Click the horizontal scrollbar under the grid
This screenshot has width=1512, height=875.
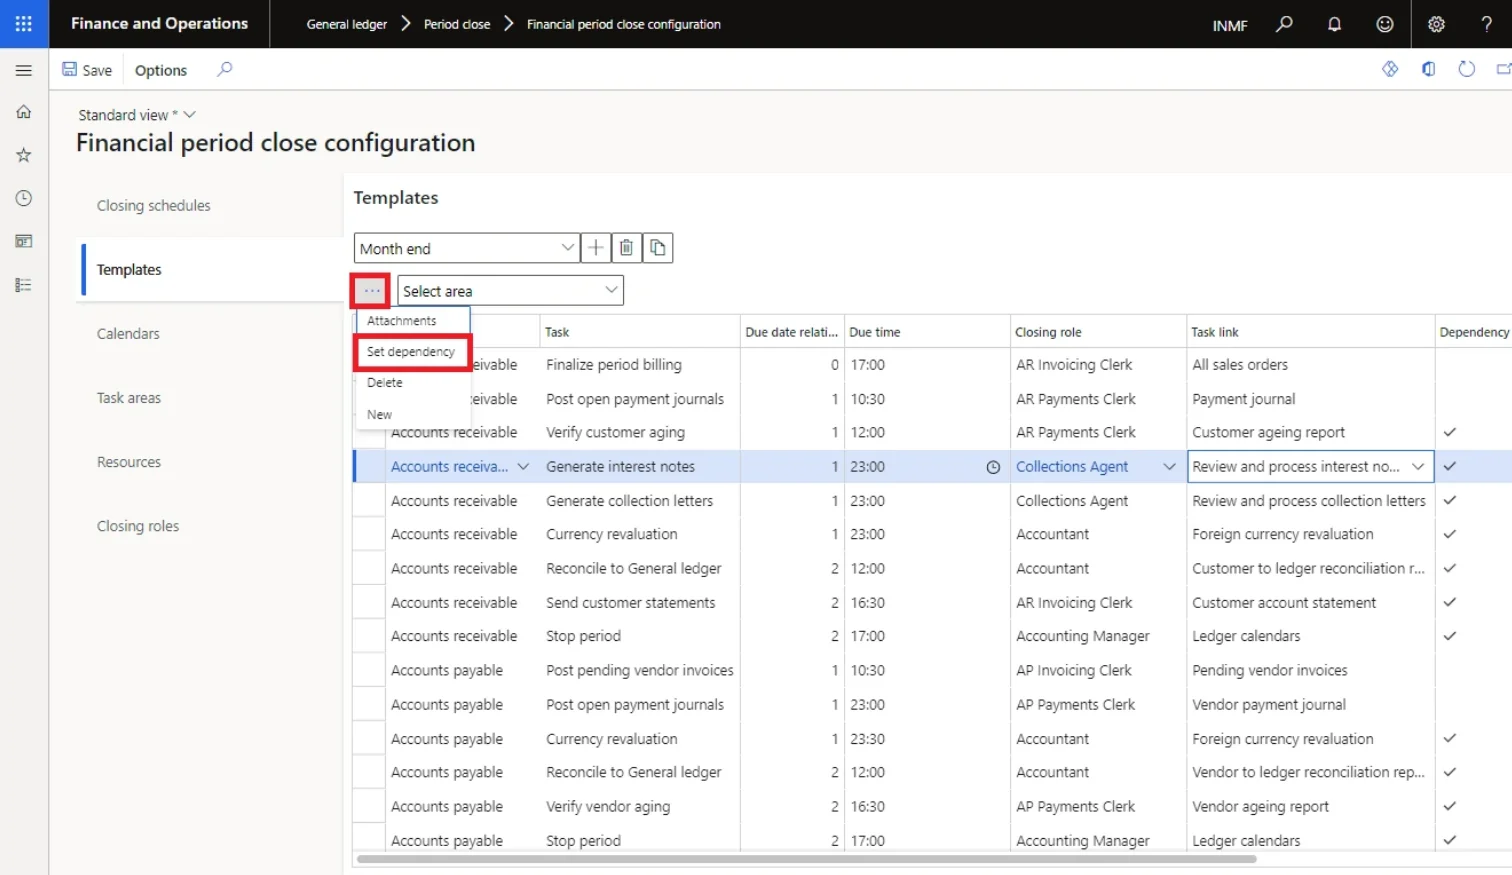point(806,859)
